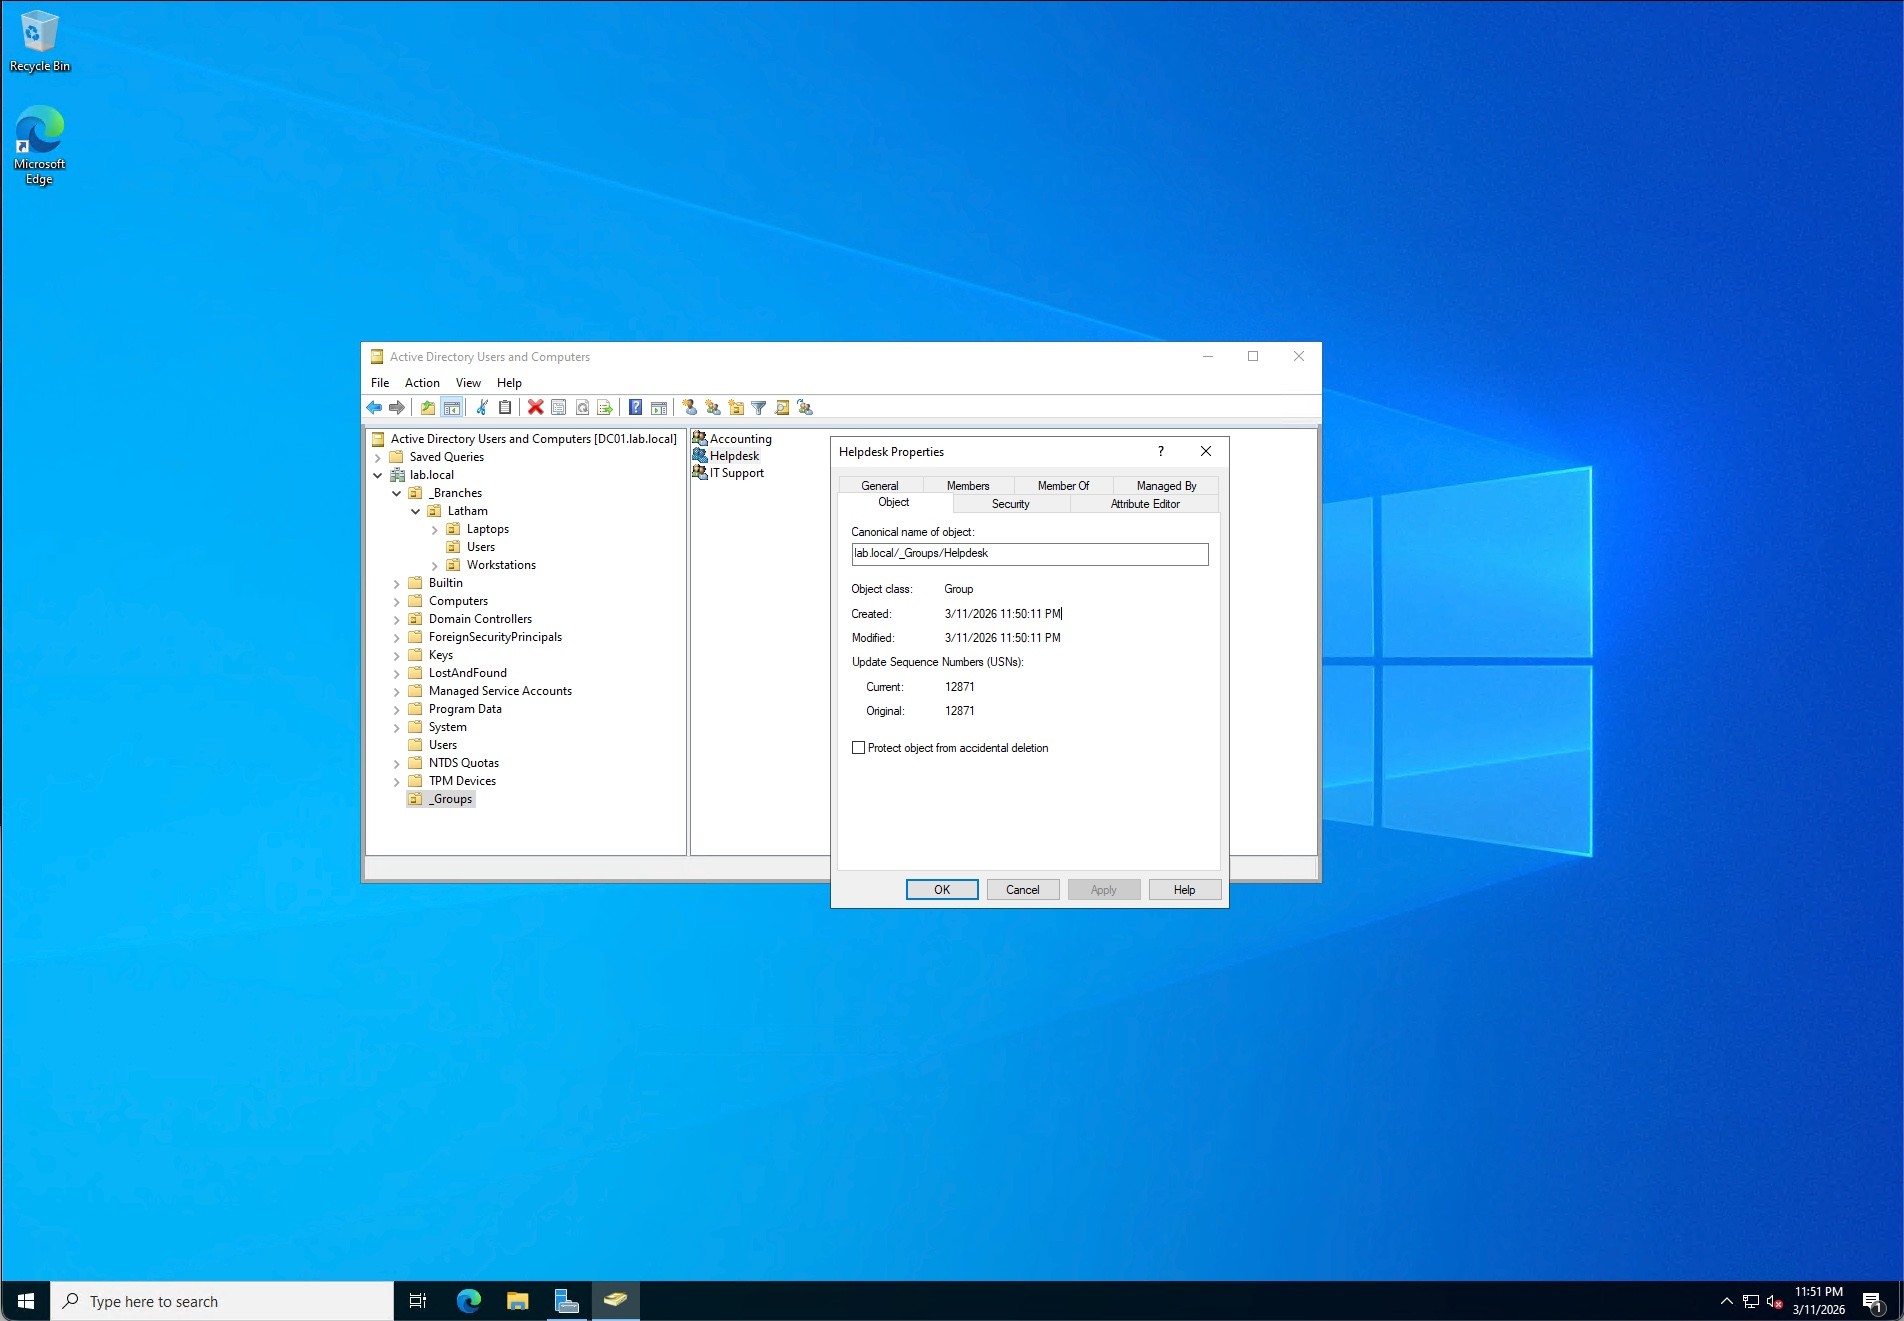
Task: Collapse the Latham organizational unit
Action: (416, 511)
